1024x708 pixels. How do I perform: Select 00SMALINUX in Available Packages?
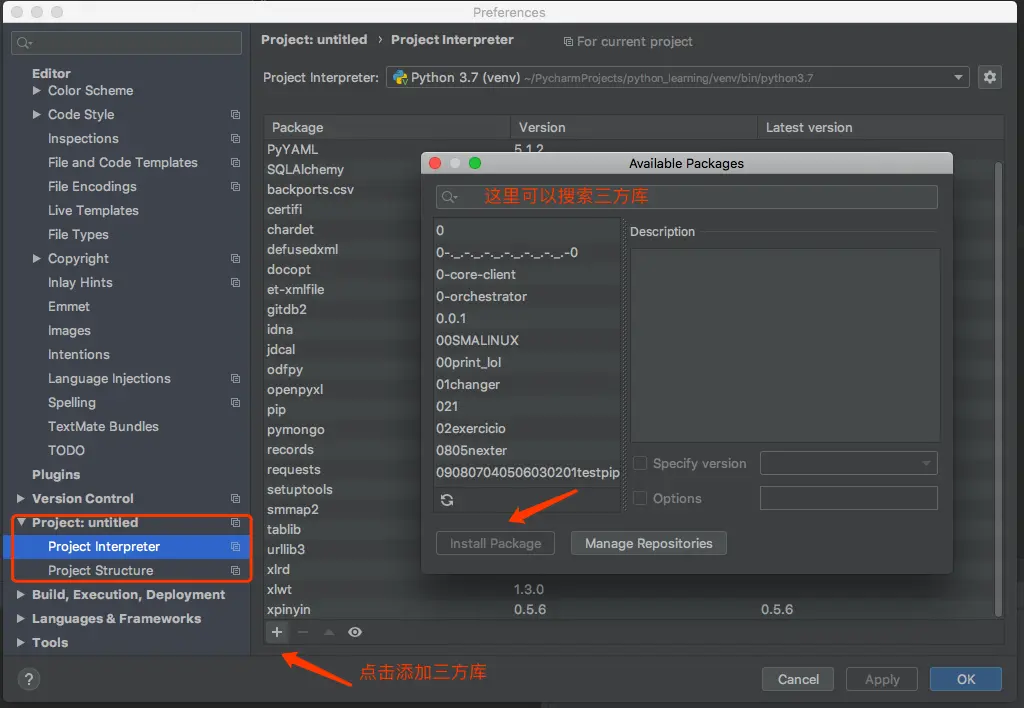click(x=527, y=340)
